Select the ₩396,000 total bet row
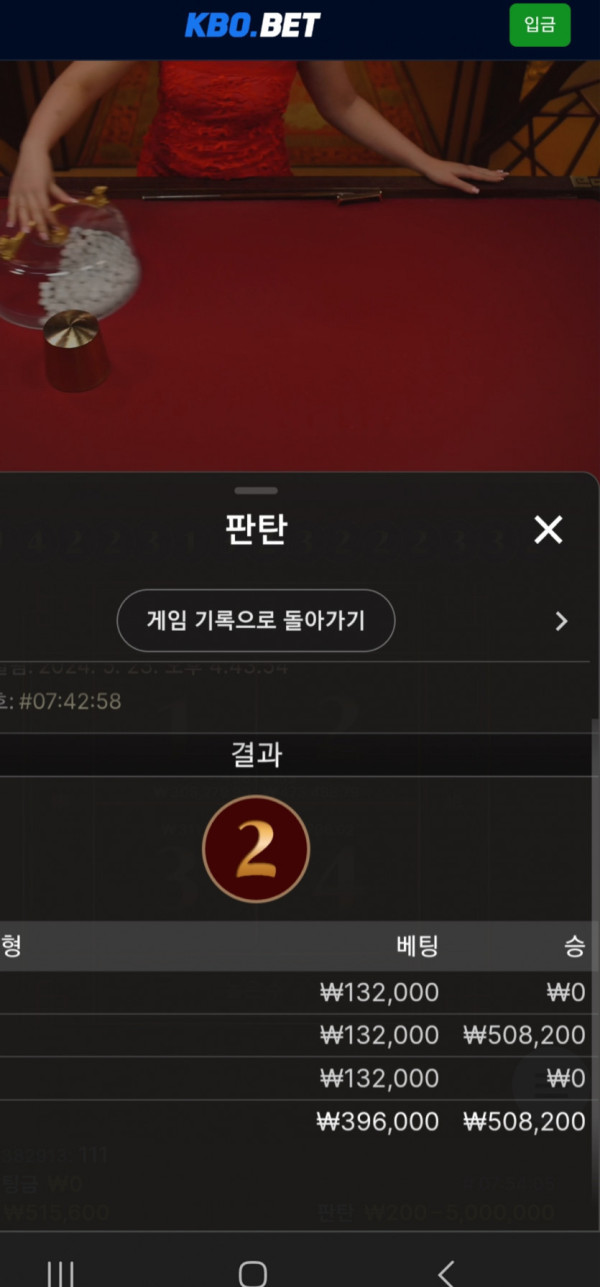 (300, 1122)
